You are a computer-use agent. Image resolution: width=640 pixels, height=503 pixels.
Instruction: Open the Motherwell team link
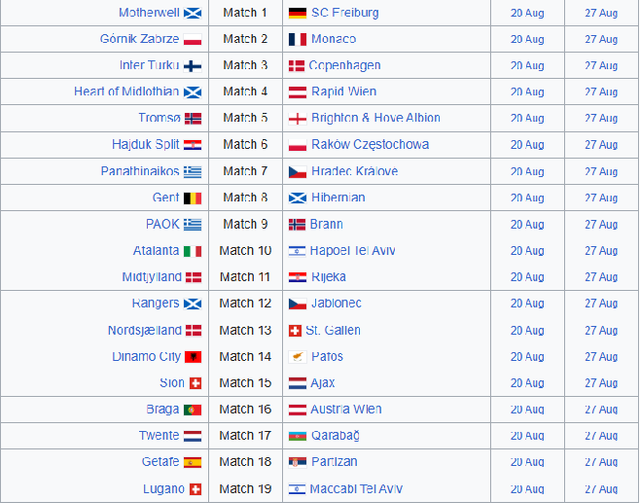[x=149, y=13]
